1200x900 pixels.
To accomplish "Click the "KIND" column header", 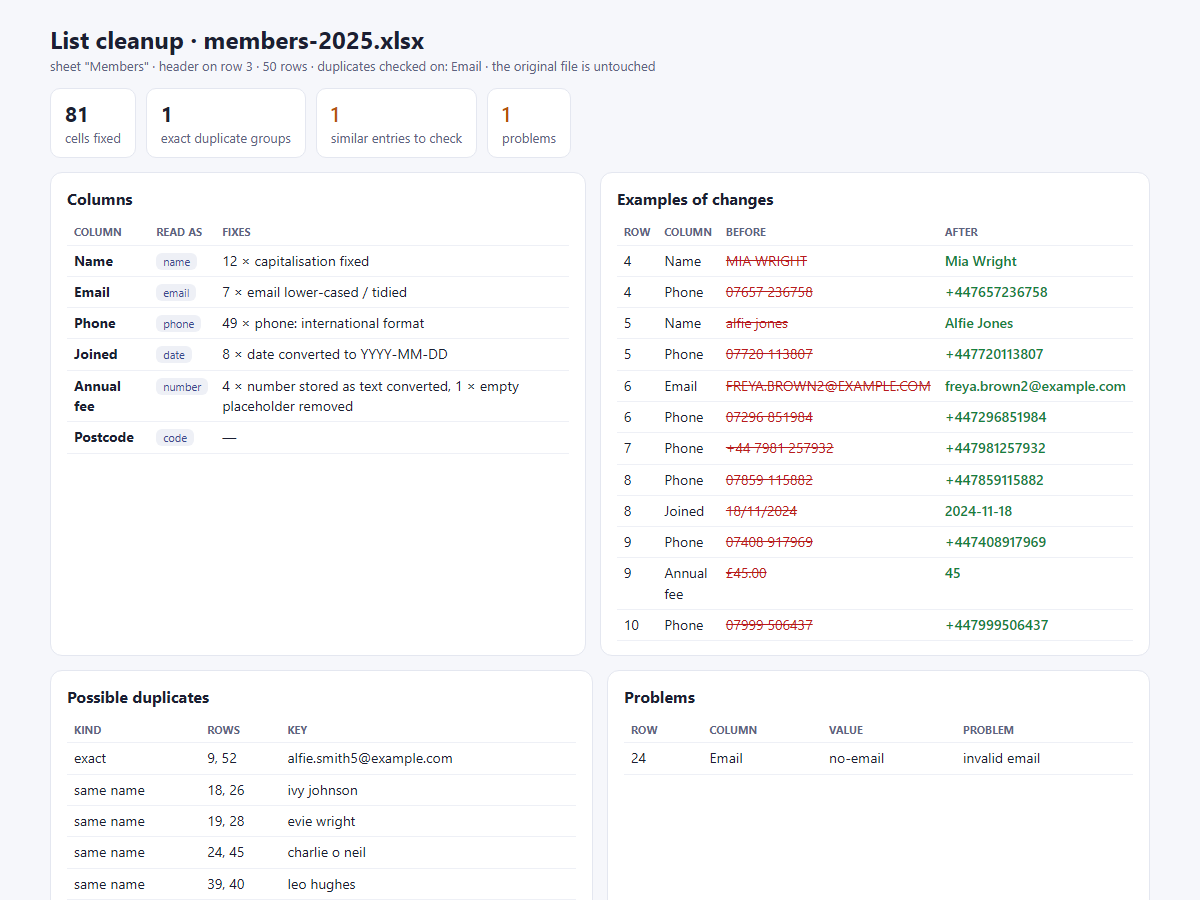I will tap(88, 730).
